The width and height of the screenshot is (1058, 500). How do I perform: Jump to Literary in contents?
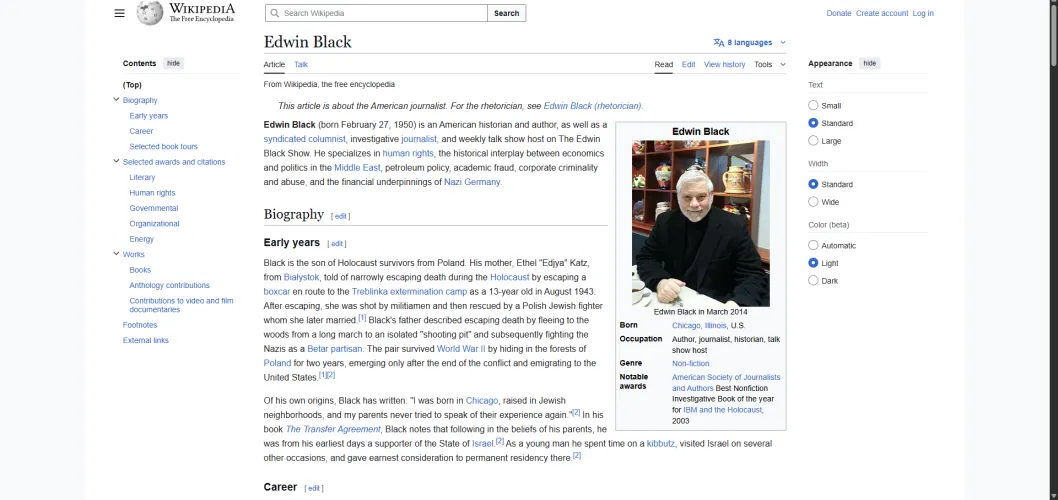tap(142, 177)
